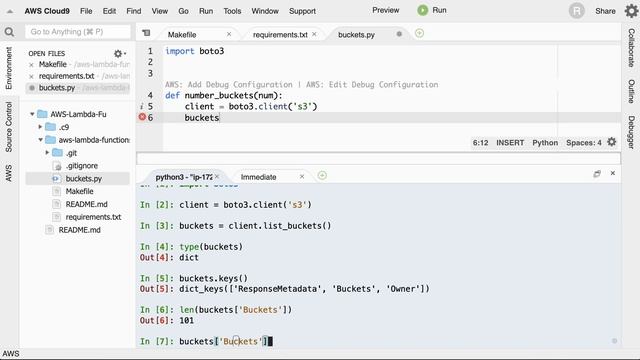
Task: Open the preferences gear icon at top right
Action: [x=631, y=11]
